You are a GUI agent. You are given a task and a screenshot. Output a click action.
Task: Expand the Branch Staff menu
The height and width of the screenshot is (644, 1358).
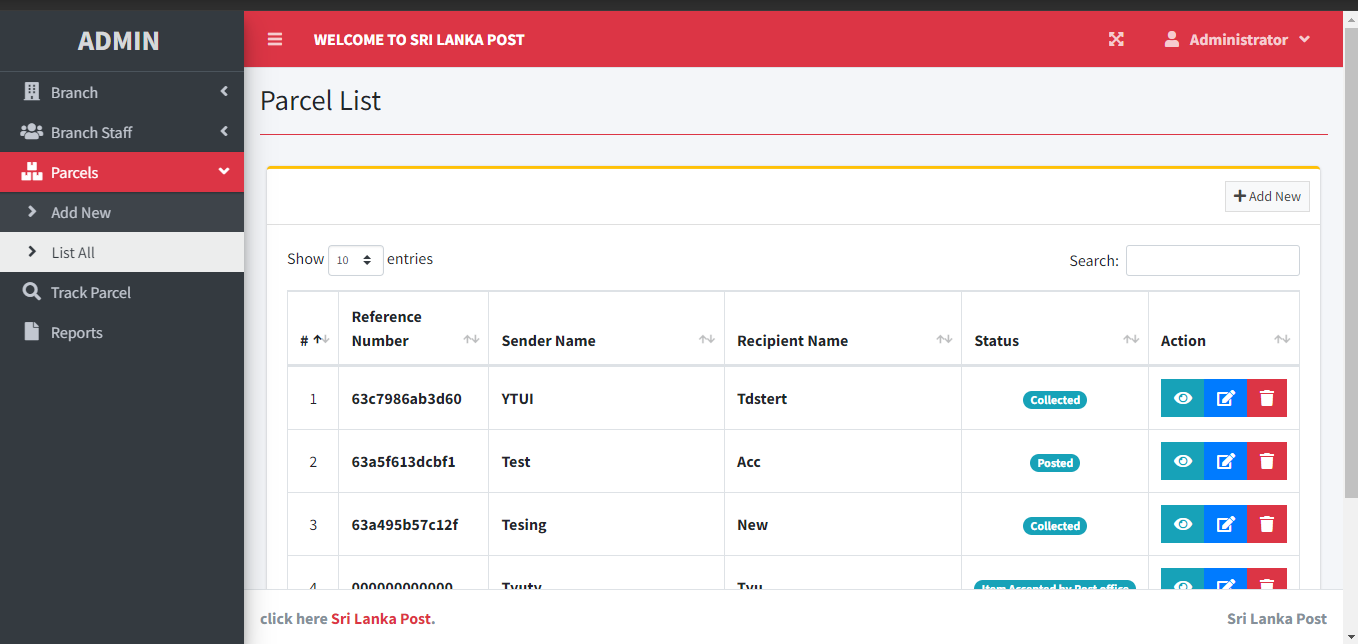[x=122, y=132]
